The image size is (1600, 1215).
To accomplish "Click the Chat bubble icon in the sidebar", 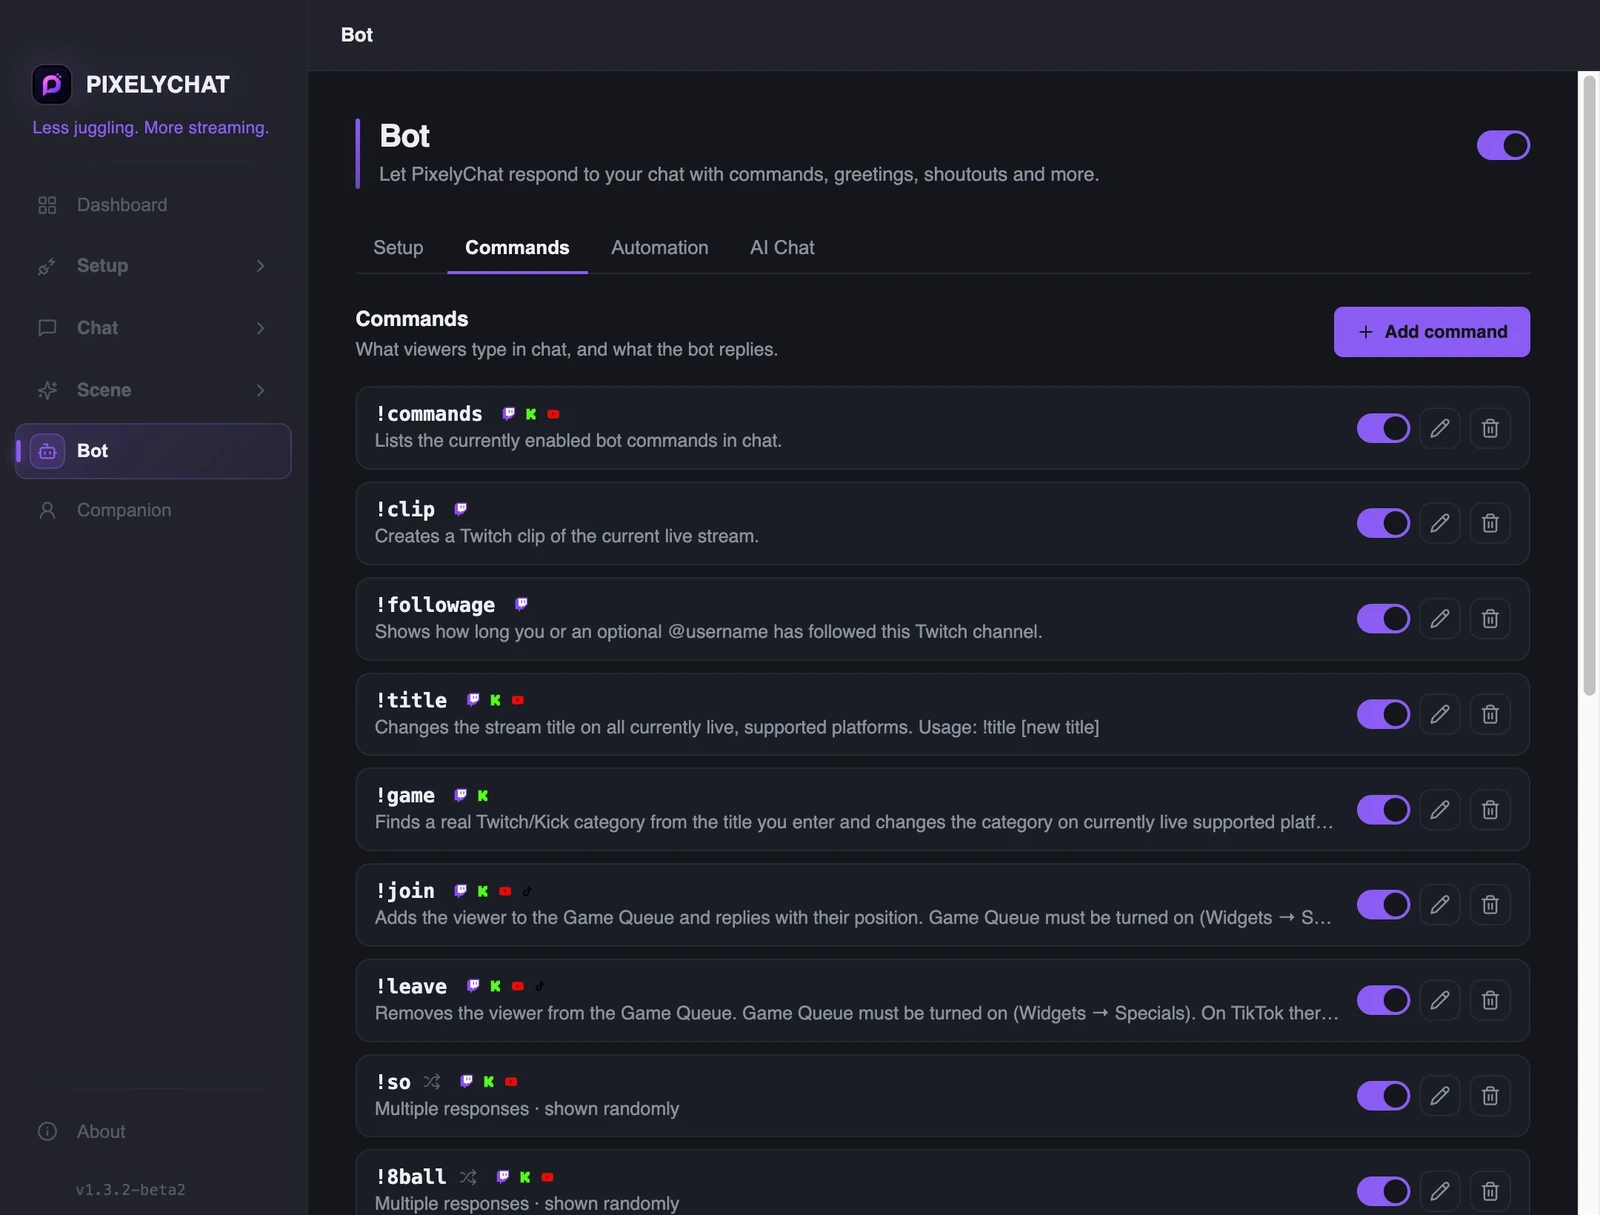I will [x=47, y=328].
